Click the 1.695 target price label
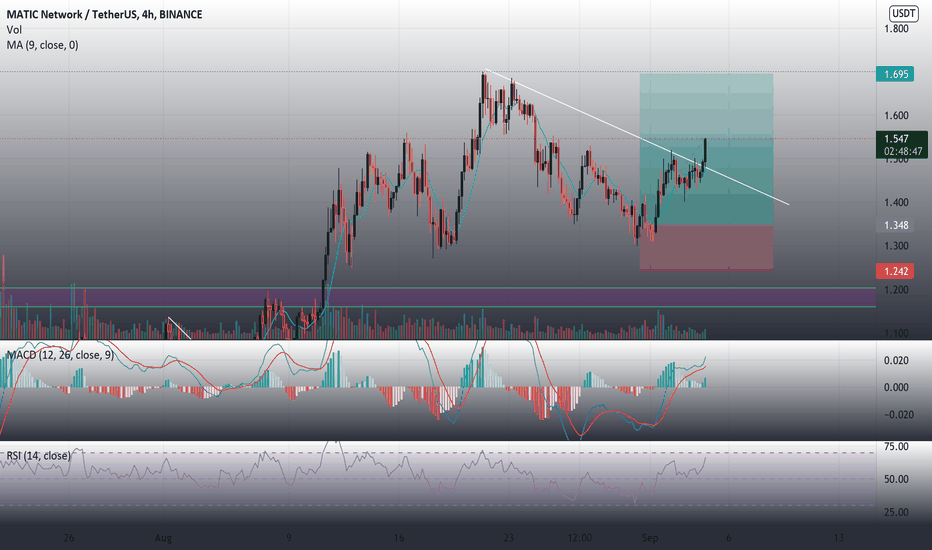The width and height of the screenshot is (932, 550). coord(895,74)
